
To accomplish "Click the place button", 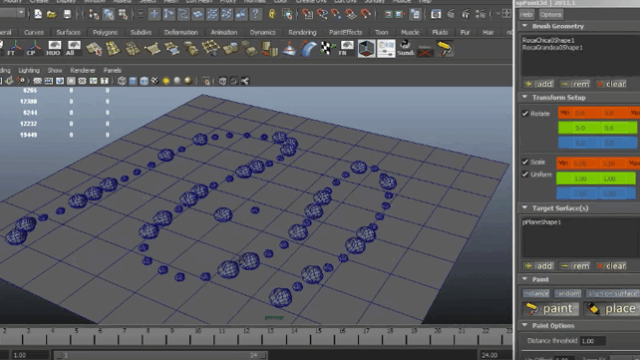I will point(611,308).
